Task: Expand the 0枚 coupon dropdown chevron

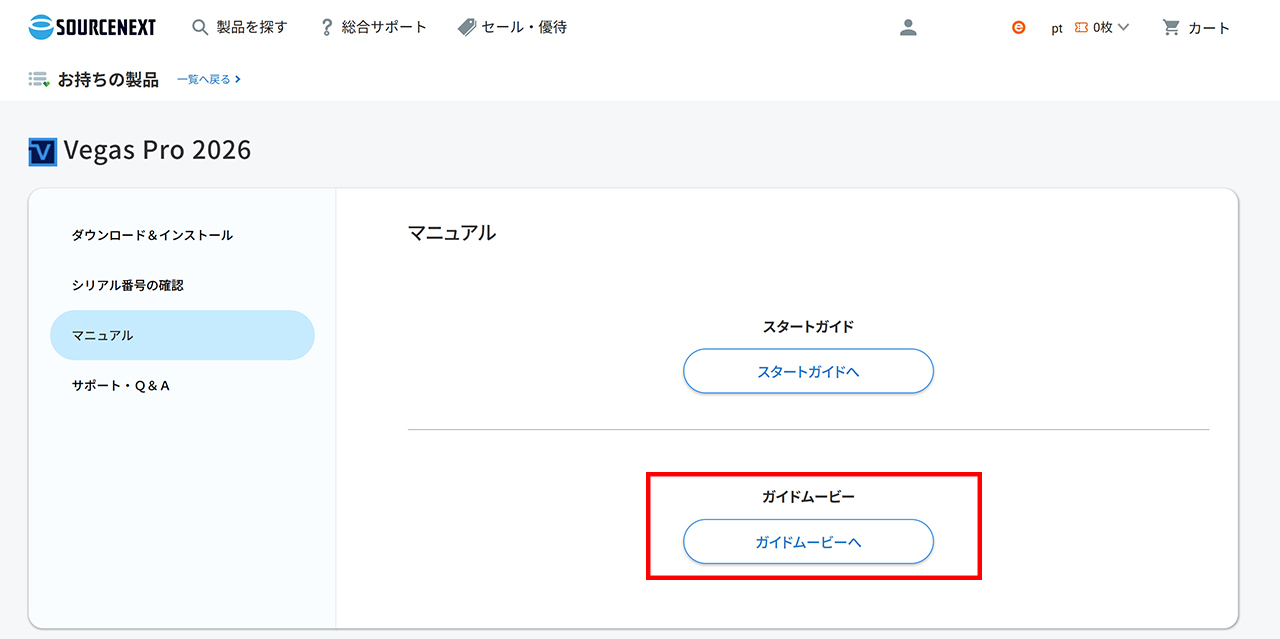Action: [1123, 28]
